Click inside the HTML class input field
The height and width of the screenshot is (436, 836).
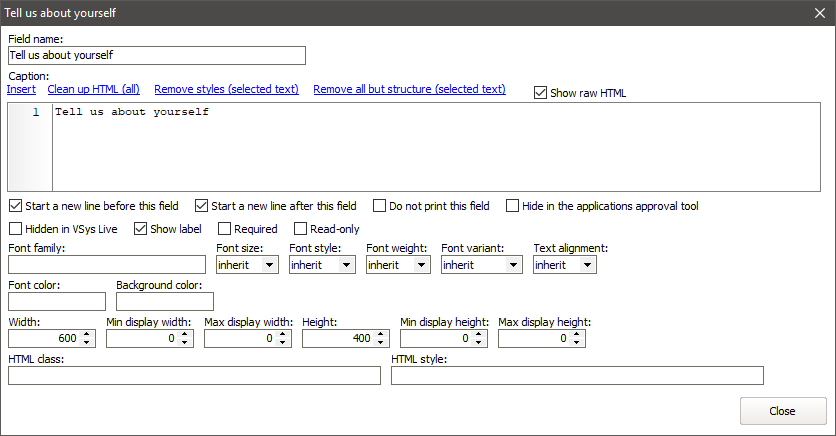point(194,375)
